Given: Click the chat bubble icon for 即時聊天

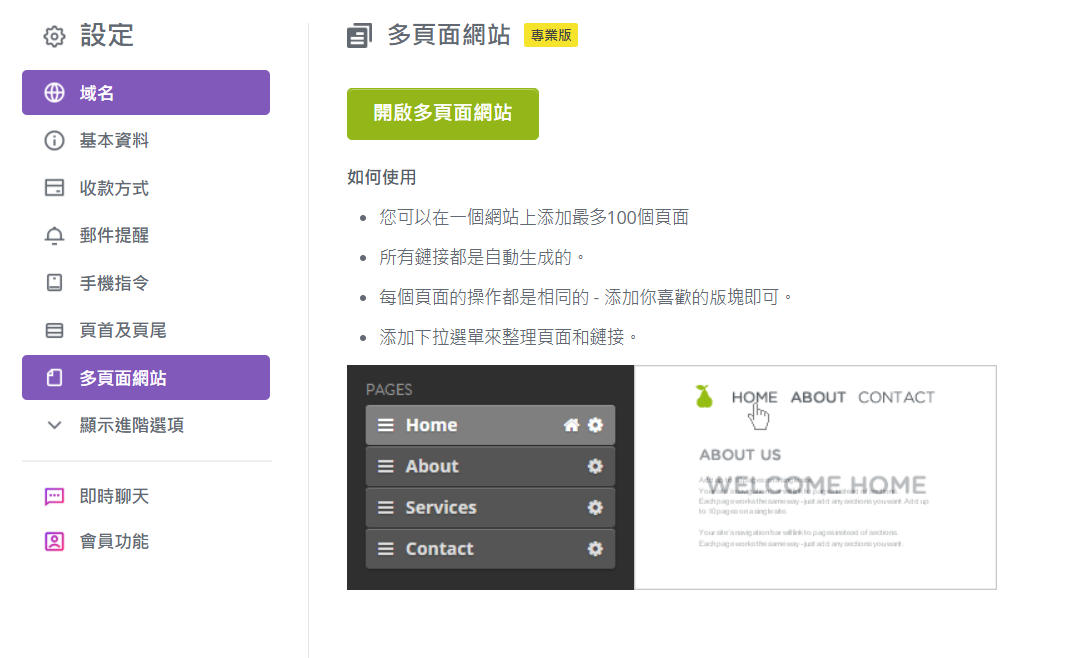Looking at the screenshot, I should tap(55, 496).
